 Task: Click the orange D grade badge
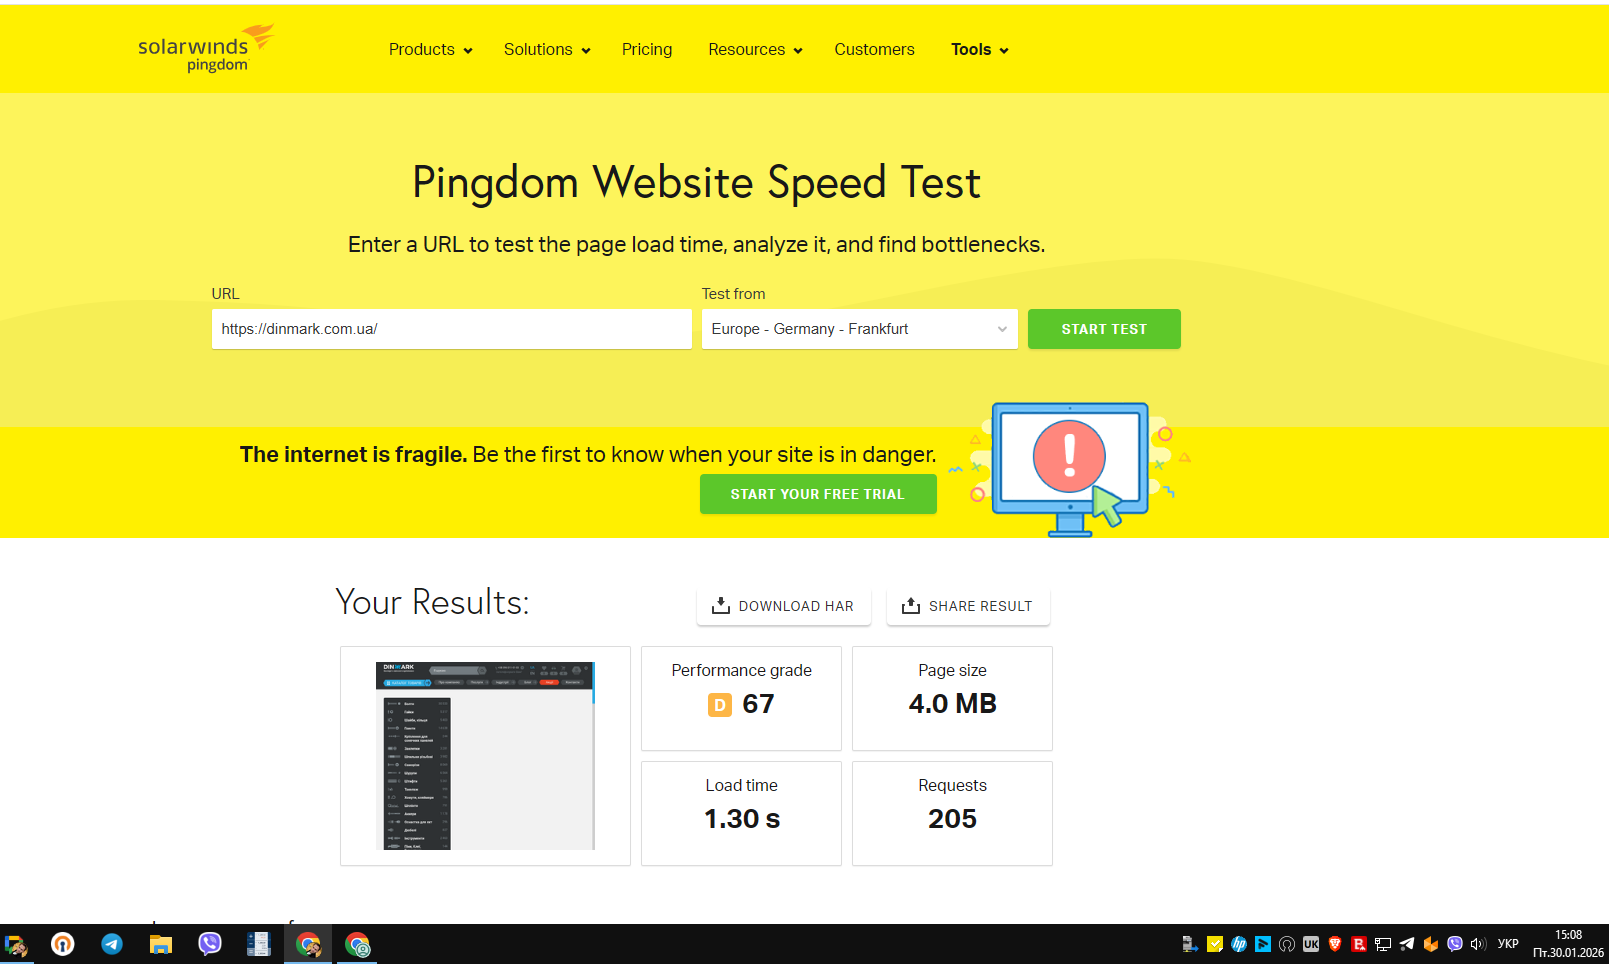(x=720, y=705)
